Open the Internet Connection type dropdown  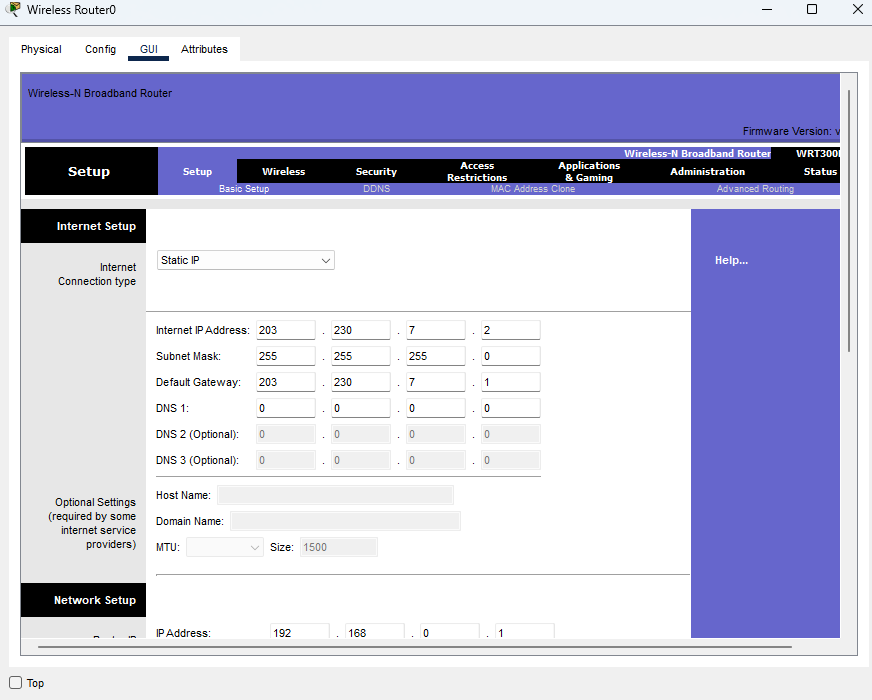coord(245,260)
